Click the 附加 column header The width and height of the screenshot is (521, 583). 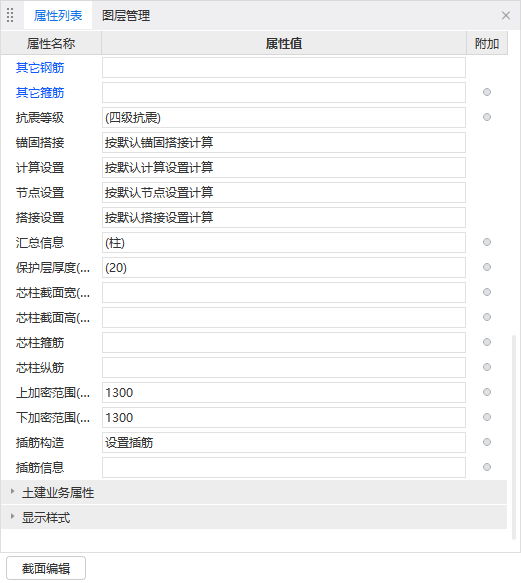[487, 44]
